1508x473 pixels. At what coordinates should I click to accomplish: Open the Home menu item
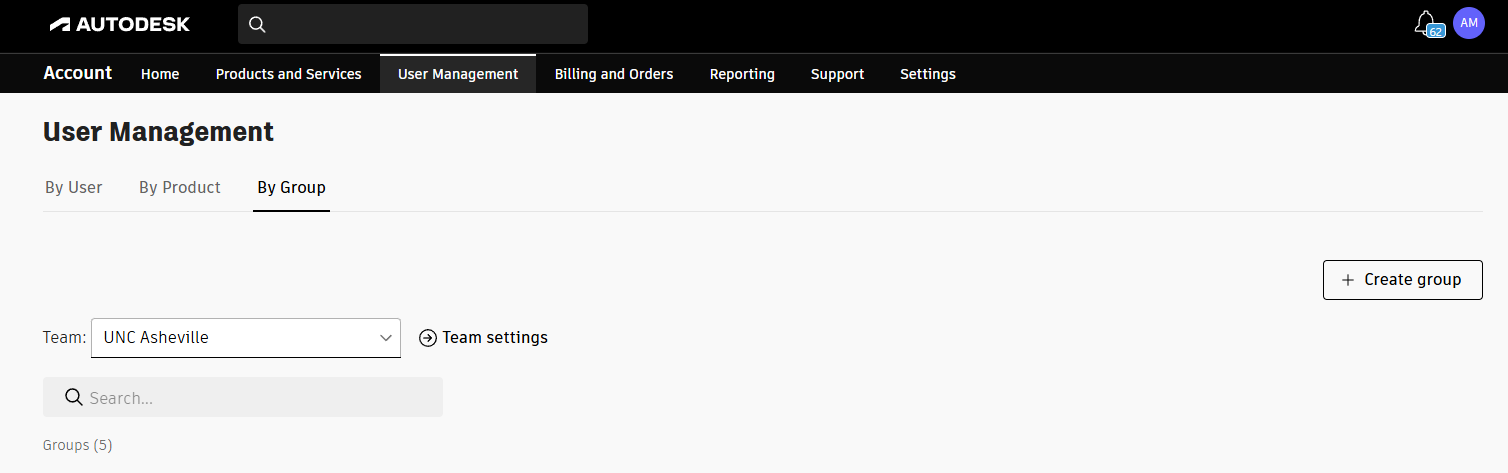(x=160, y=74)
